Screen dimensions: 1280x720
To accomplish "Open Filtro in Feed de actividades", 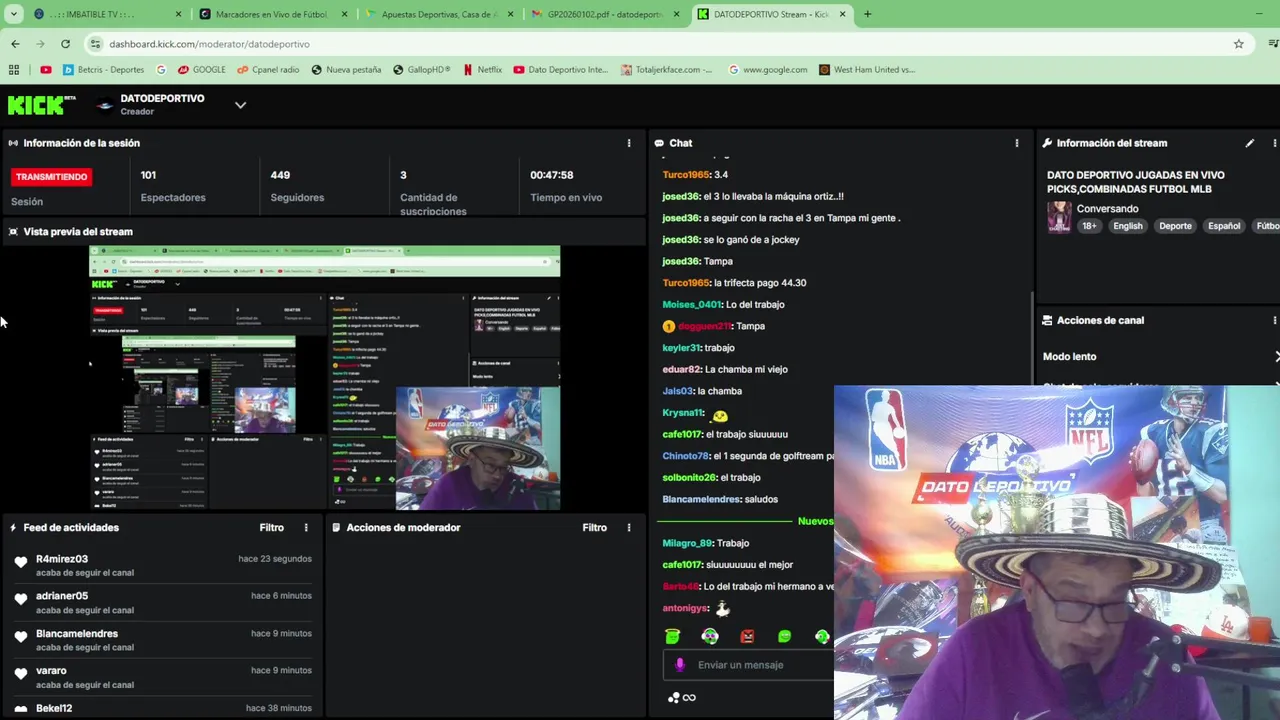I will tap(272, 527).
